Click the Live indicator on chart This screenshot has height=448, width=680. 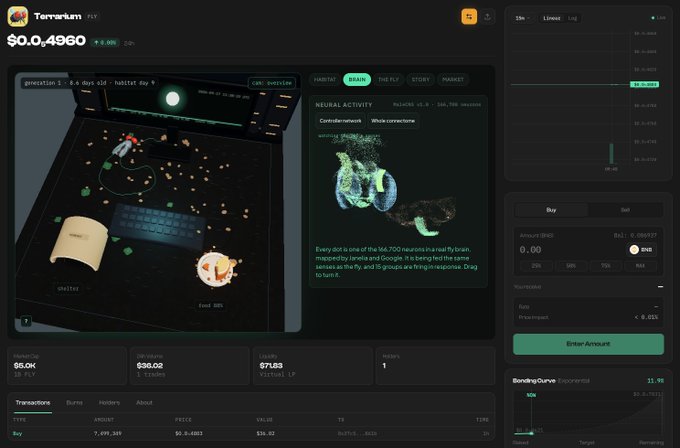pyautogui.click(x=658, y=18)
